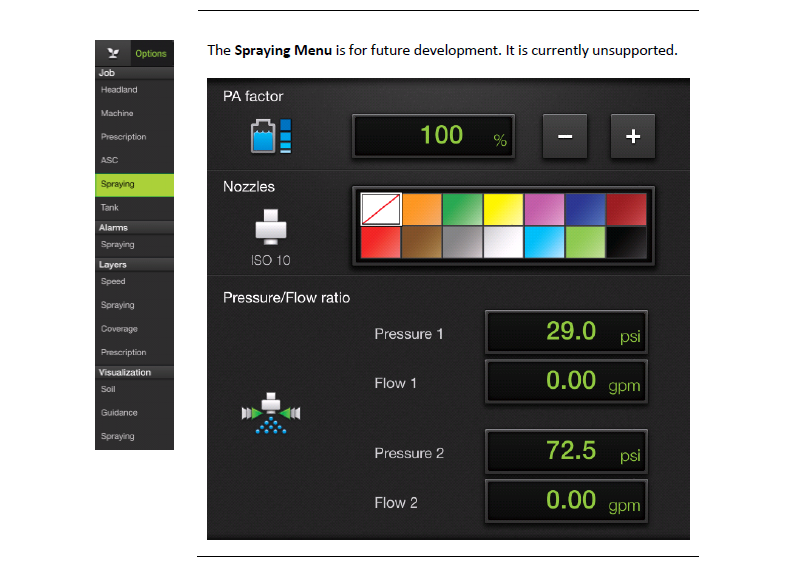Open the Options tab
The height and width of the screenshot is (561, 786).
(151, 54)
